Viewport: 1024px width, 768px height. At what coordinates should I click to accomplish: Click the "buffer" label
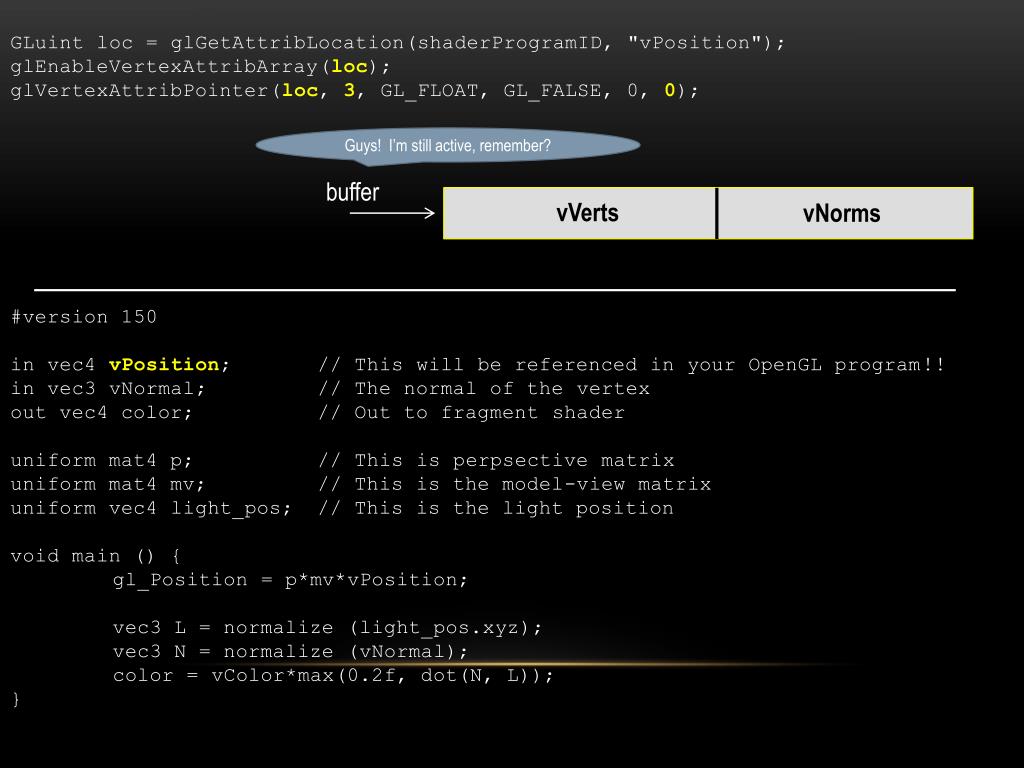352,192
